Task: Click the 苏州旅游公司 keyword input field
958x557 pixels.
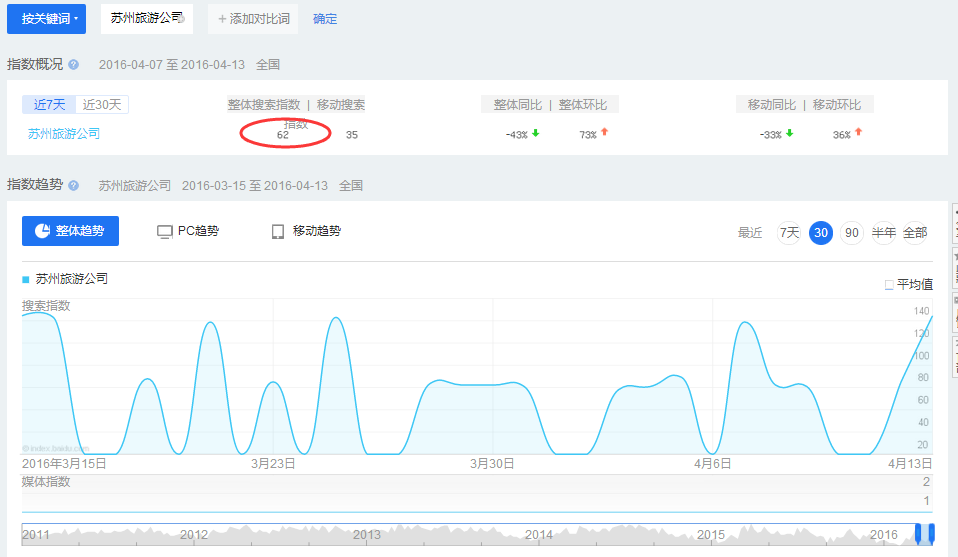Action: (147, 19)
